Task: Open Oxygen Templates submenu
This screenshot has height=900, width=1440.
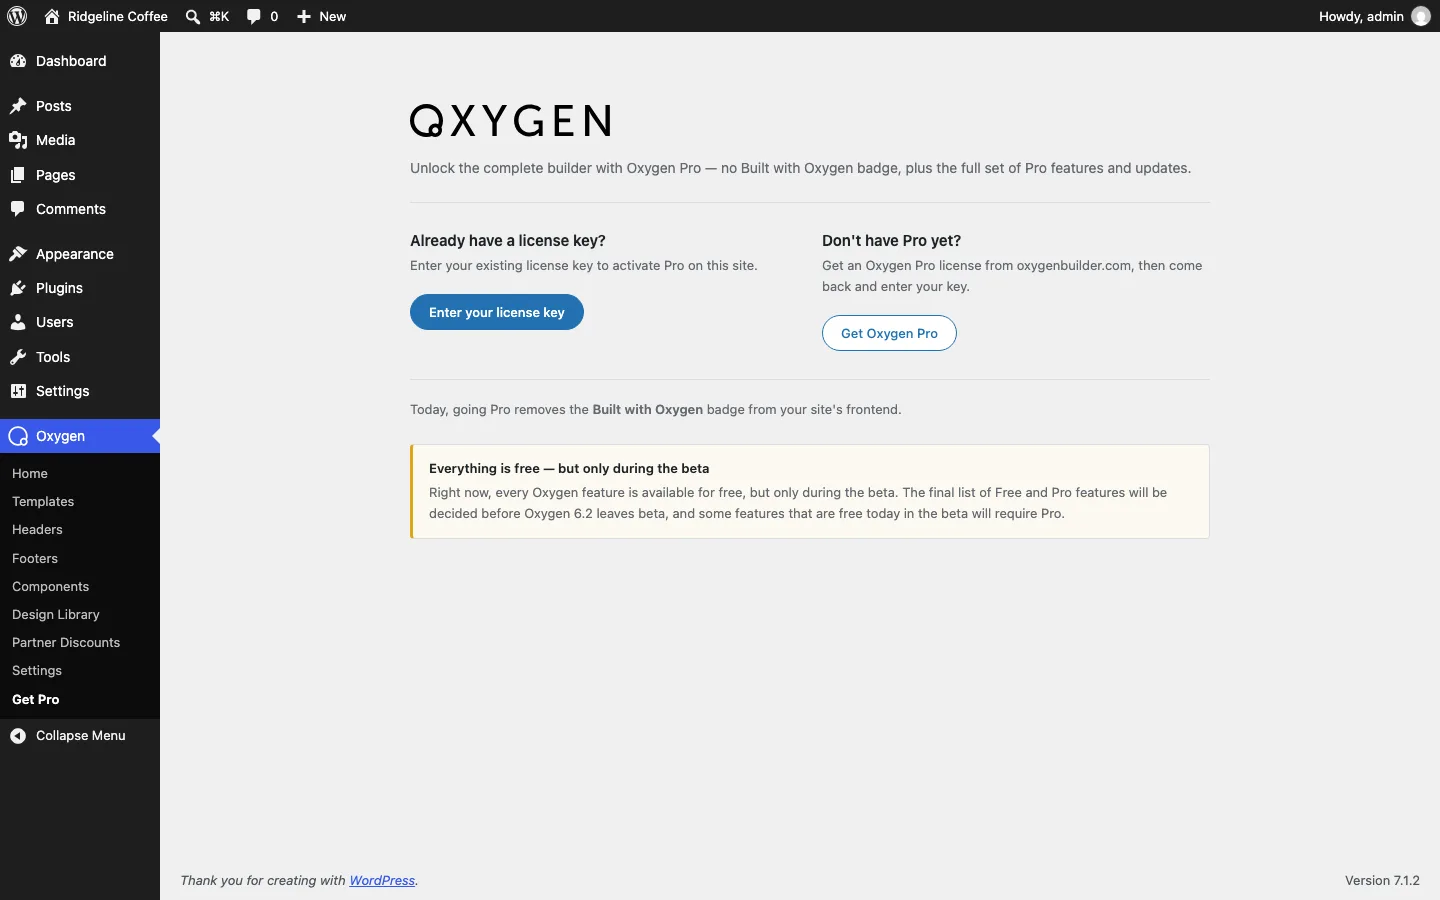Action: click(43, 502)
